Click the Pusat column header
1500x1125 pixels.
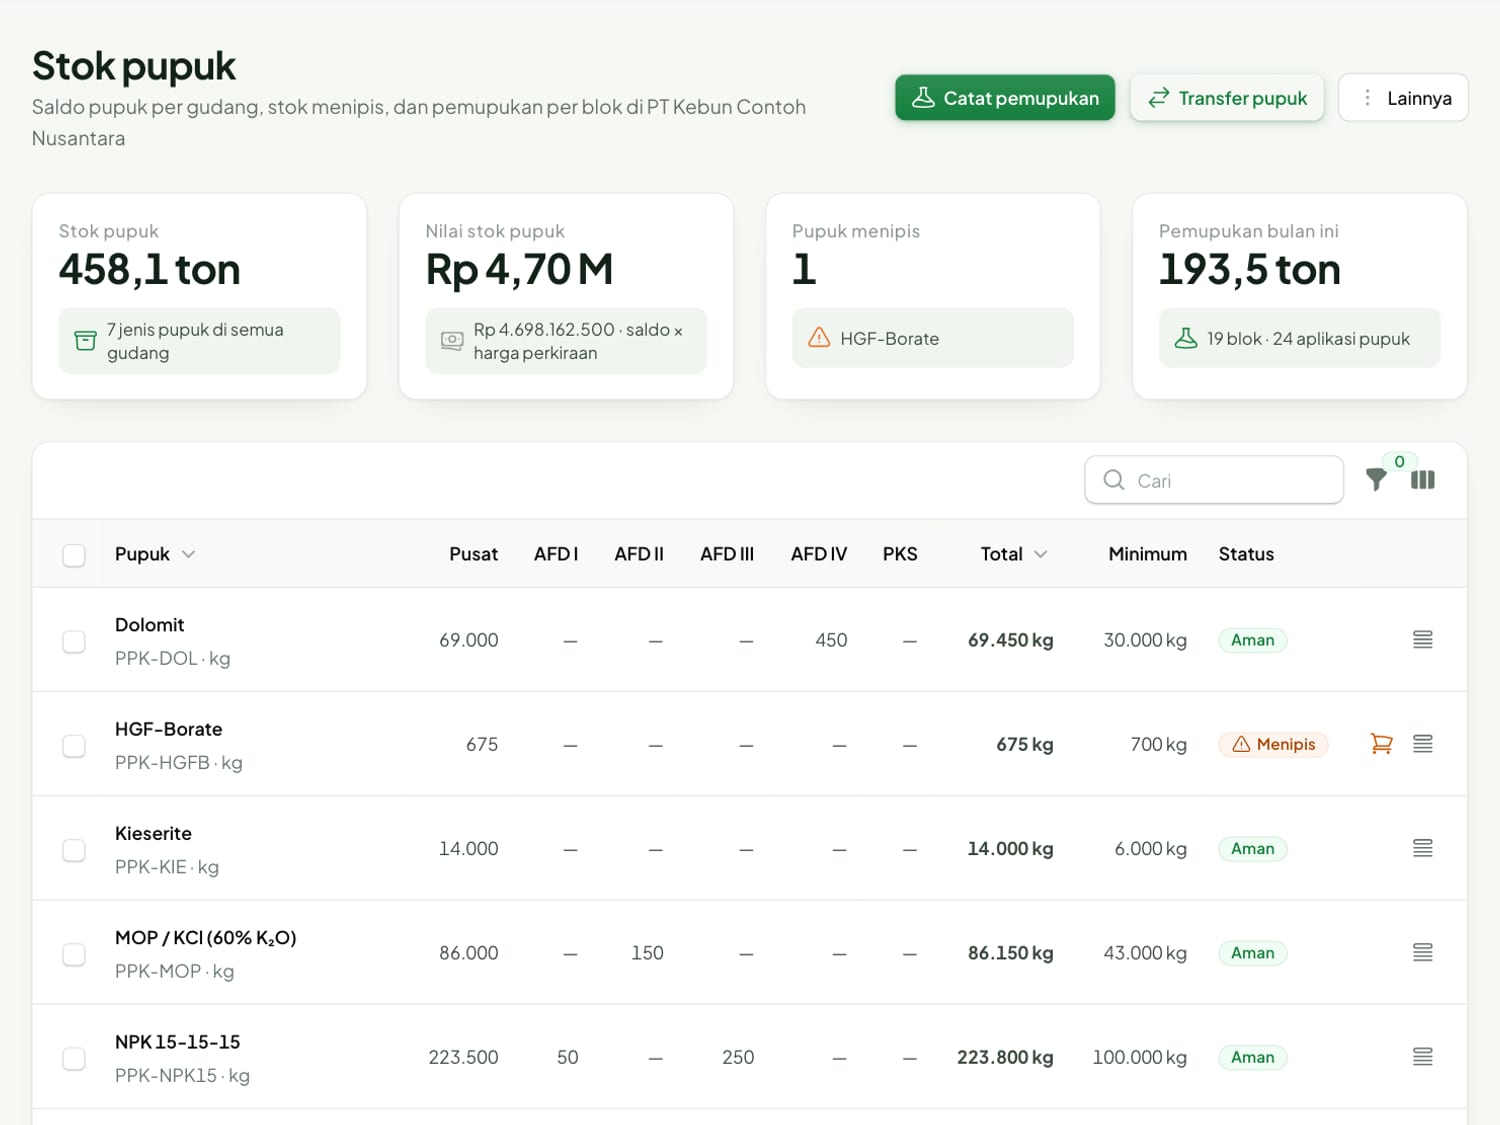tap(473, 554)
